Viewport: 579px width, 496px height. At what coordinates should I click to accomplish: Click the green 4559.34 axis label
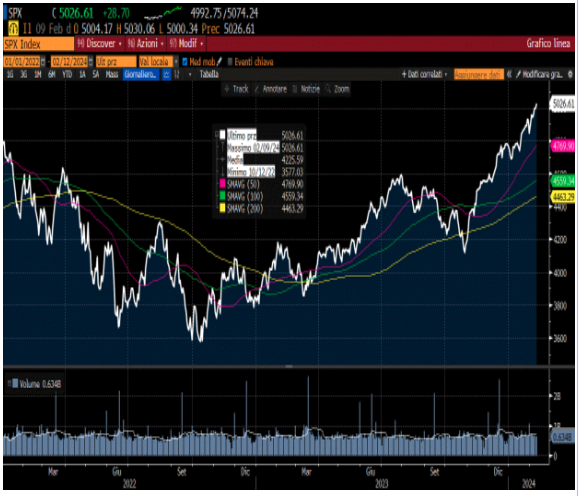click(563, 181)
